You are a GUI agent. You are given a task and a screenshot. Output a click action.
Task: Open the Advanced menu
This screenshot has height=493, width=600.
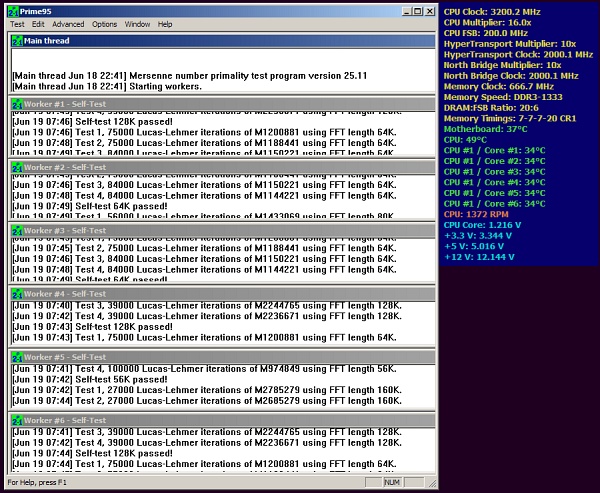click(68, 24)
